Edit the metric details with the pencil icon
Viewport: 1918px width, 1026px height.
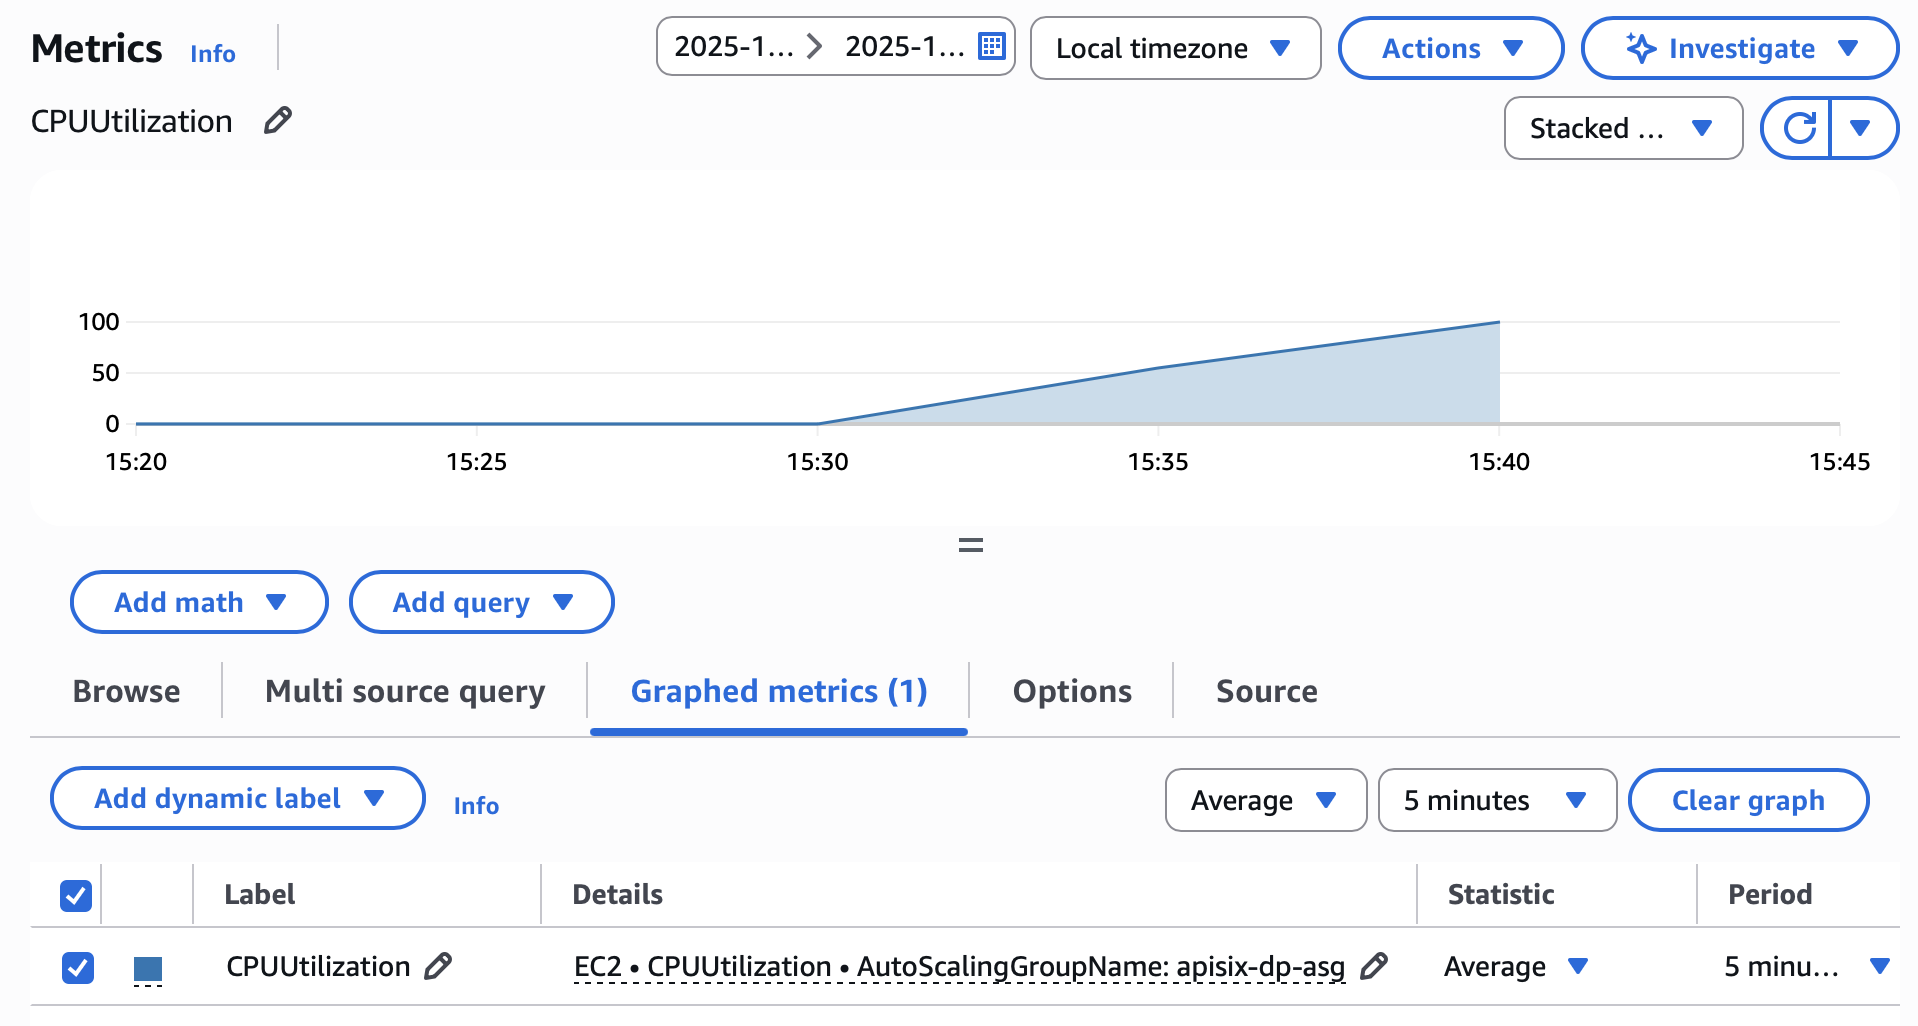click(1375, 966)
